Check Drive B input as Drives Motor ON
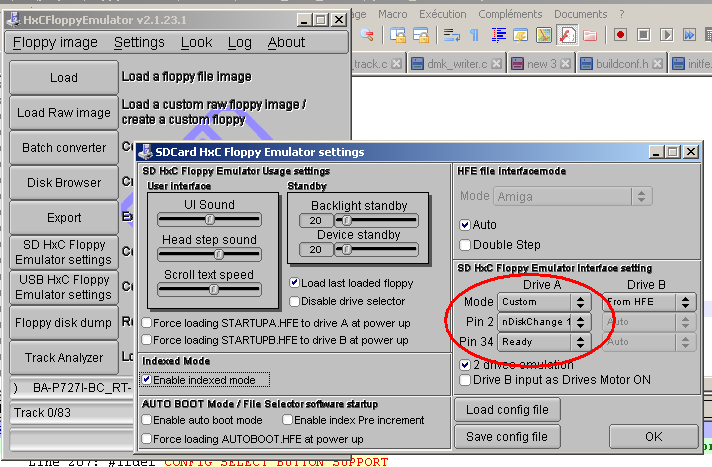Viewport: 712px width, 467px height. (465, 380)
